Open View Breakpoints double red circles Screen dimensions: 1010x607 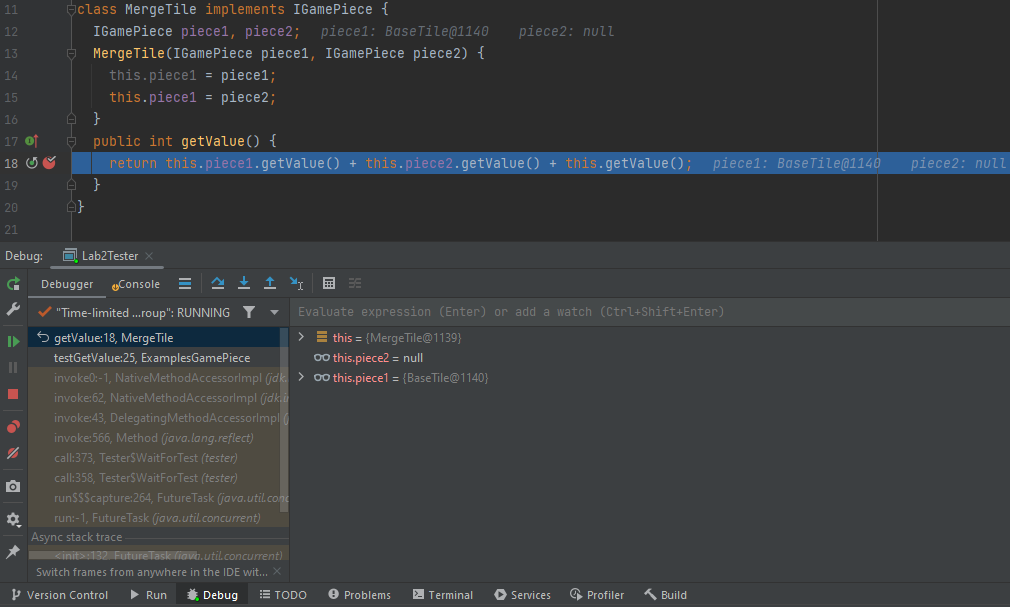point(13,427)
